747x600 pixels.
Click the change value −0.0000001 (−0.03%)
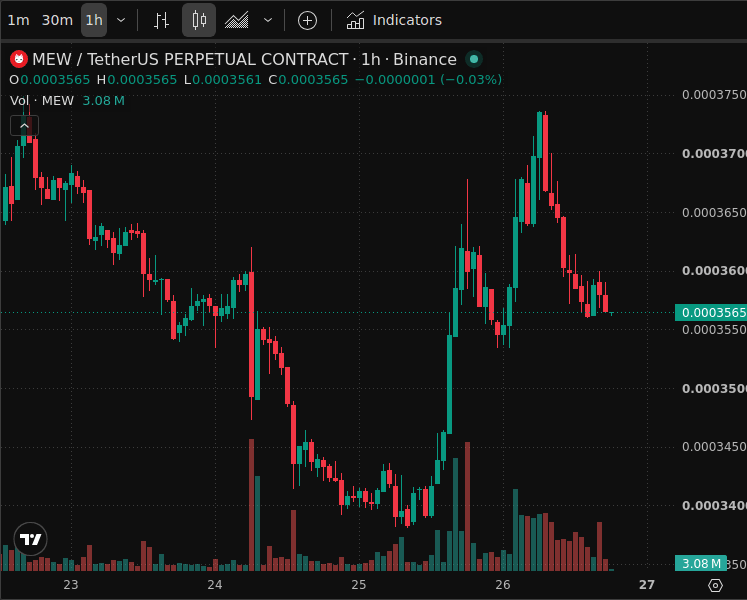click(x=429, y=80)
